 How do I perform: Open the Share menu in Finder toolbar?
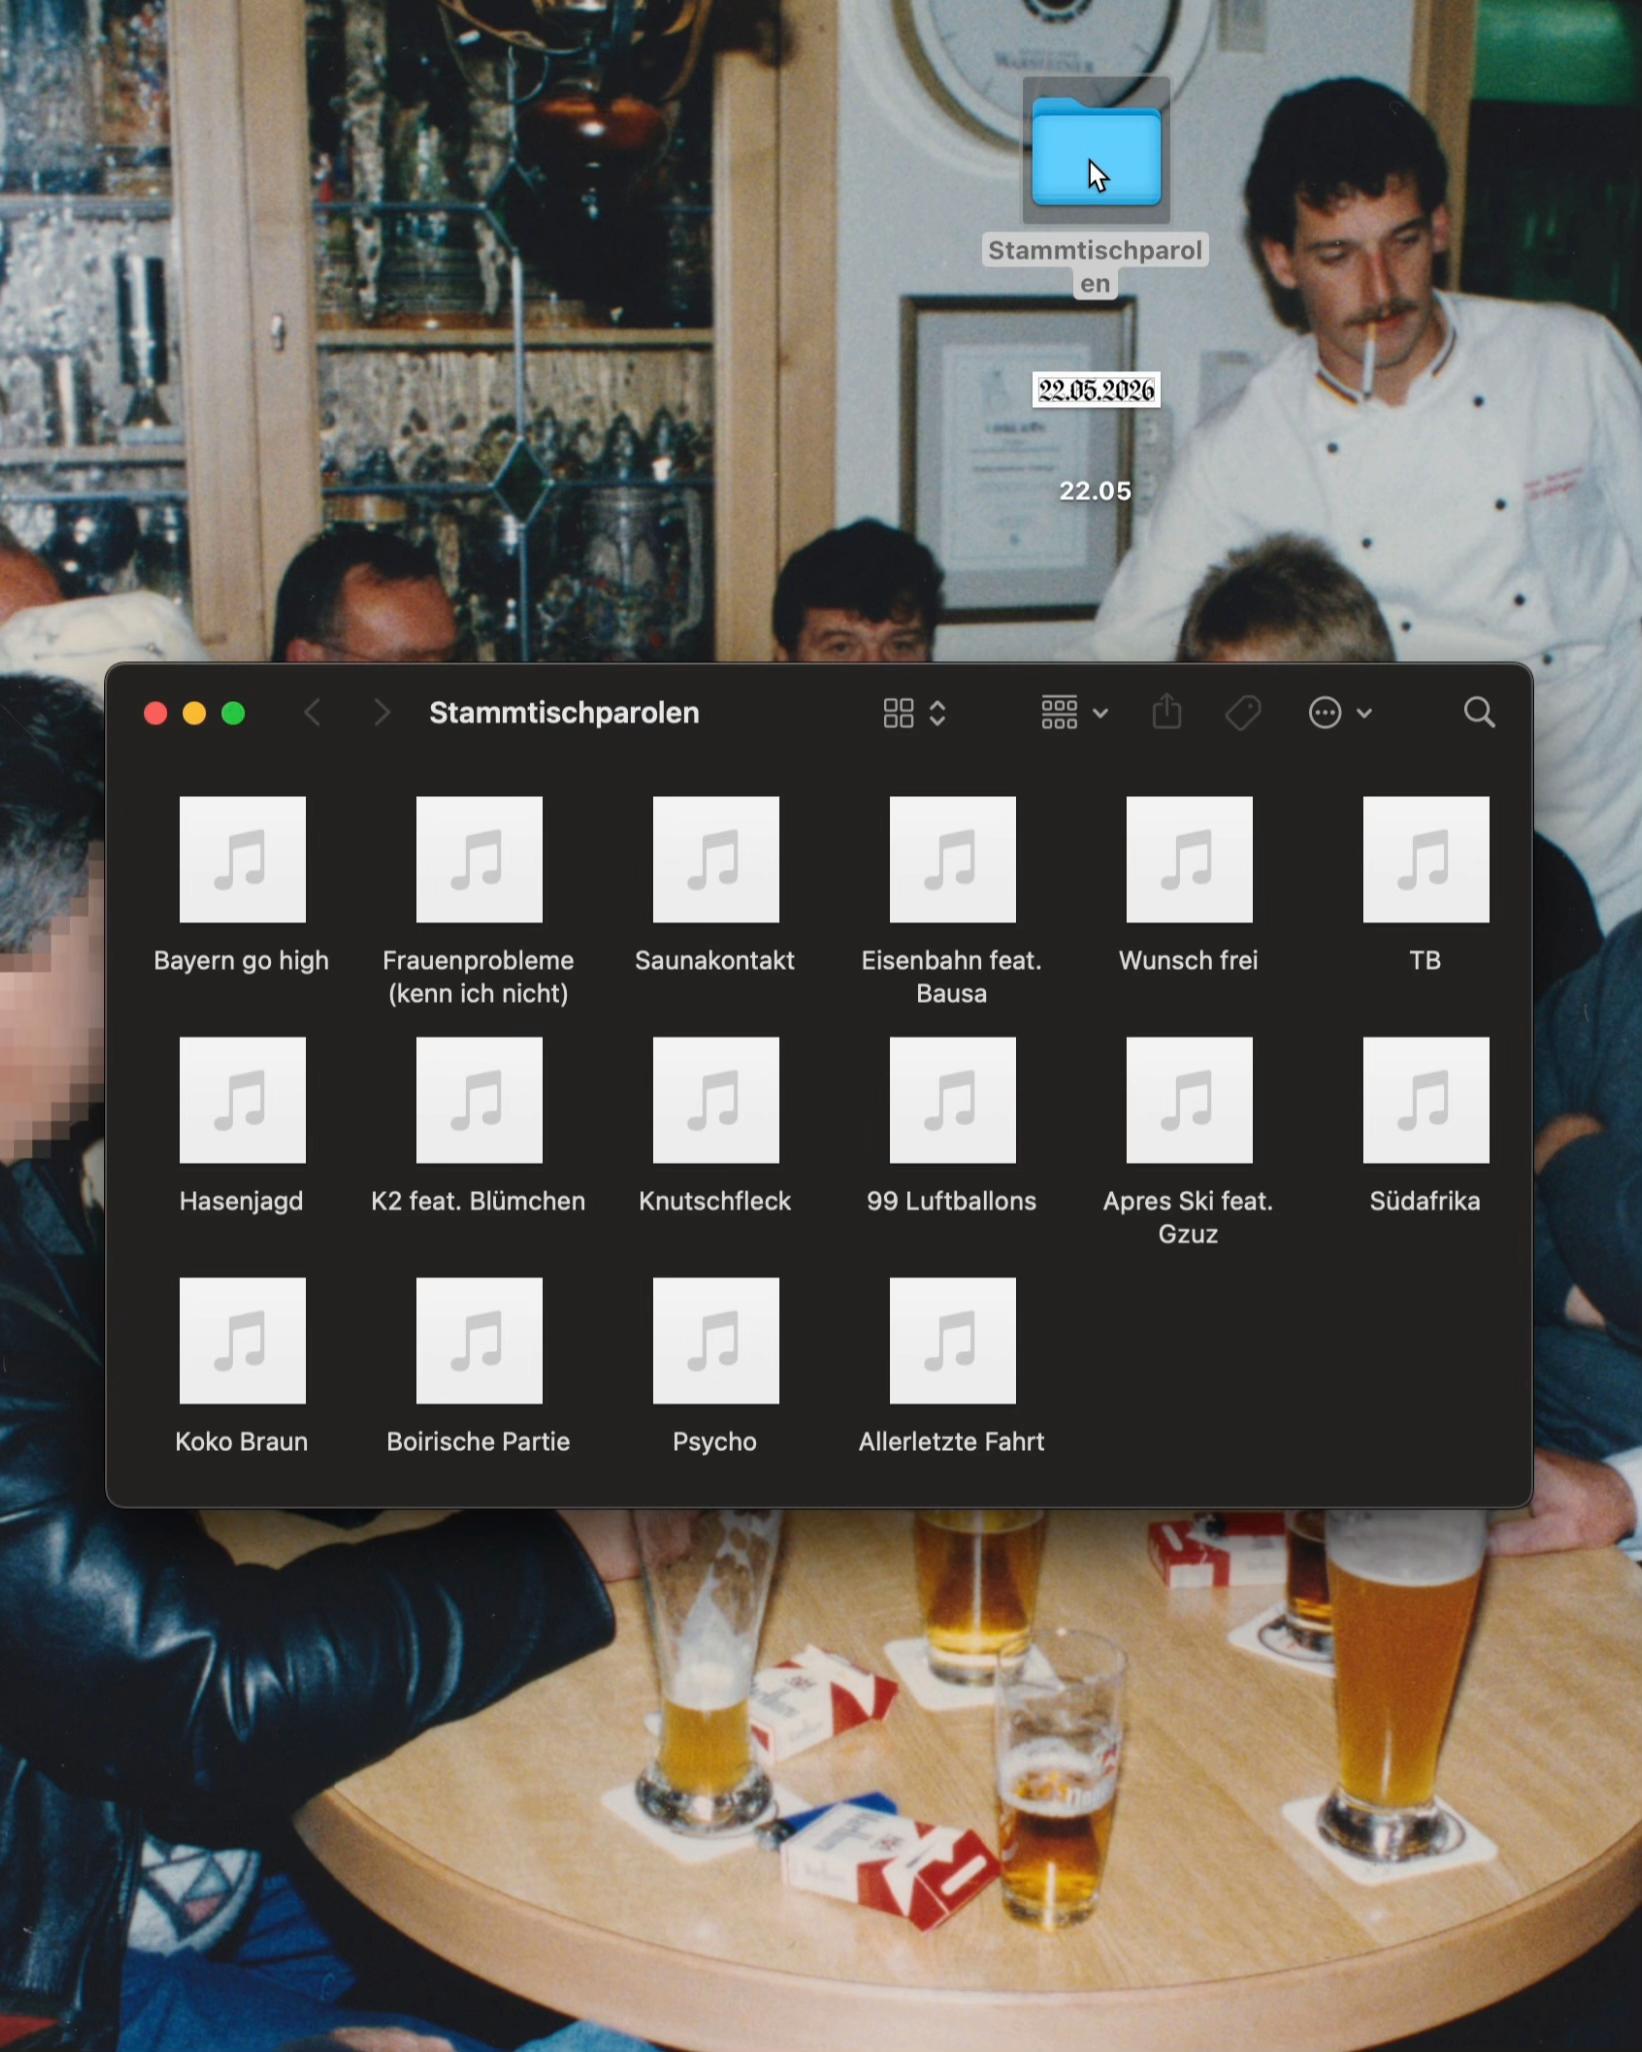tap(1167, 713)
